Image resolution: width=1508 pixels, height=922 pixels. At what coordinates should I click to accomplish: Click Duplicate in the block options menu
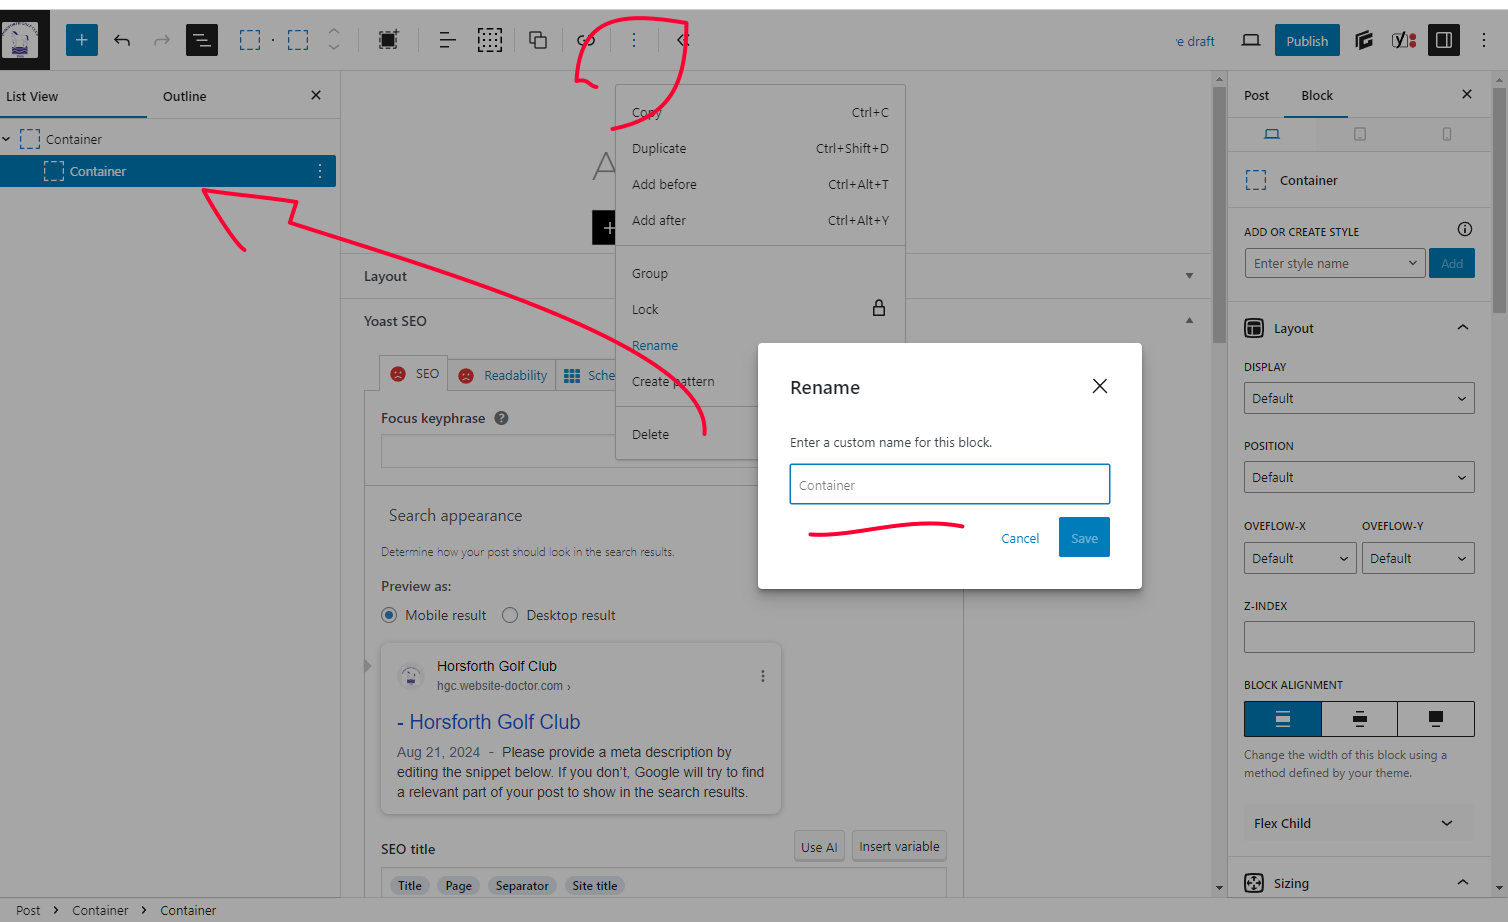point(659,148)
